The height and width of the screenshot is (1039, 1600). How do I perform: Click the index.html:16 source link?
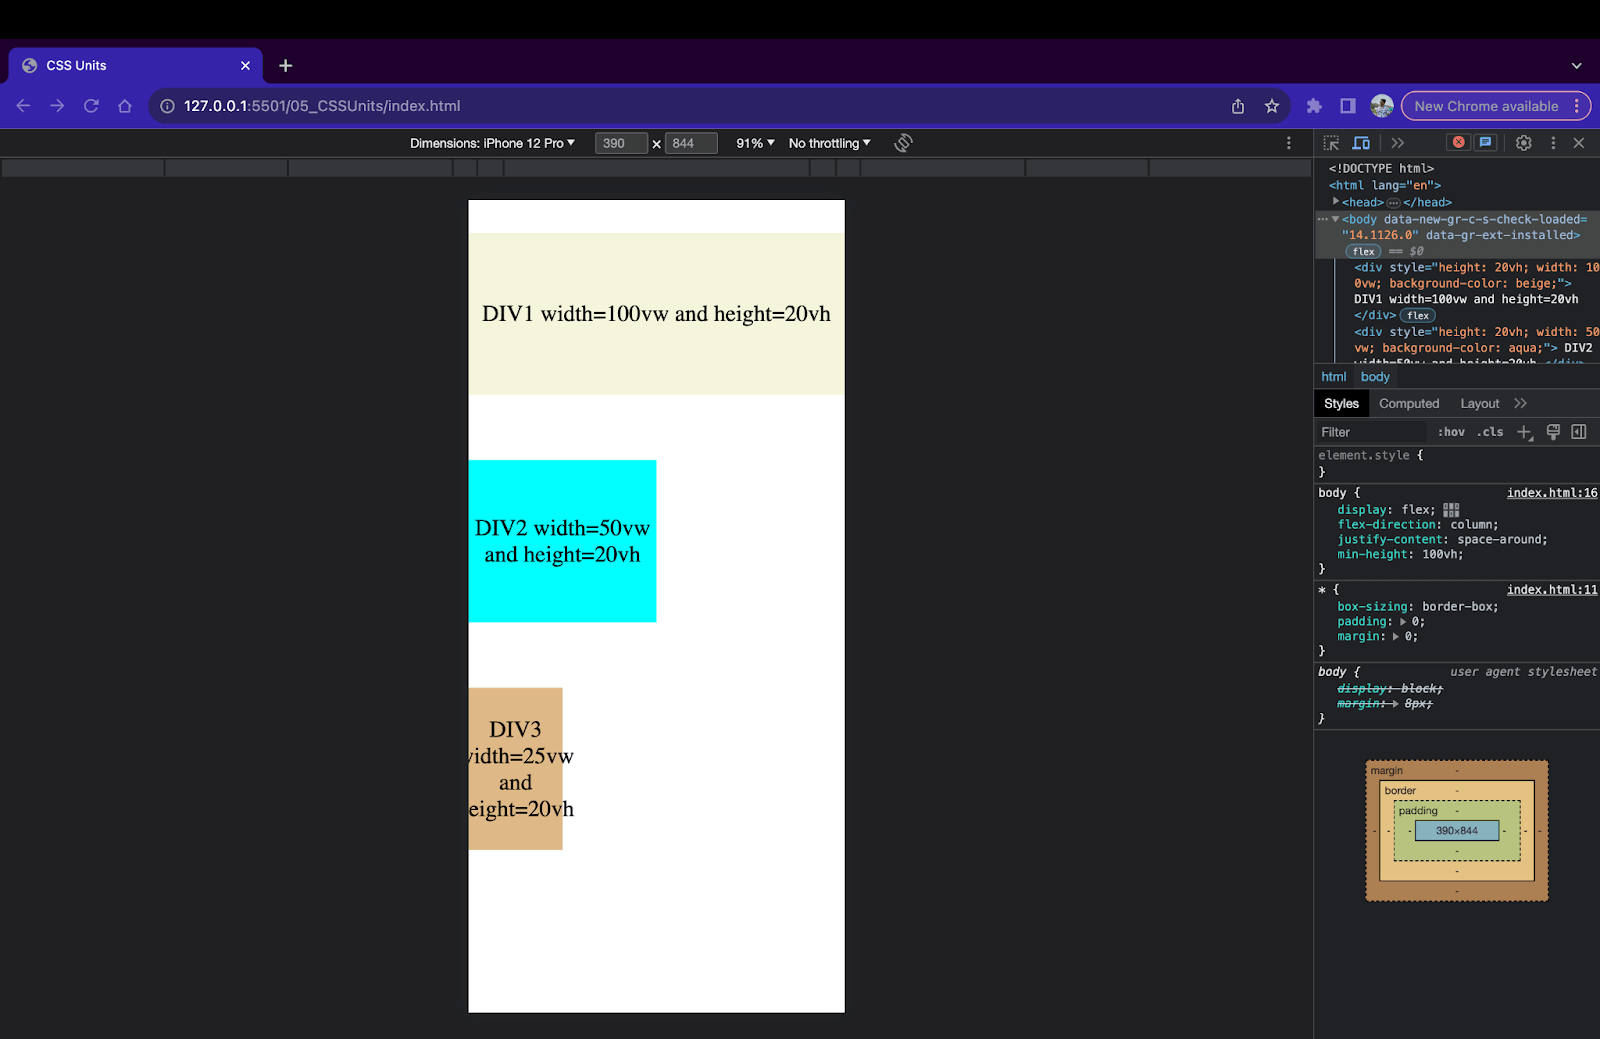(x=1551, y=492)
